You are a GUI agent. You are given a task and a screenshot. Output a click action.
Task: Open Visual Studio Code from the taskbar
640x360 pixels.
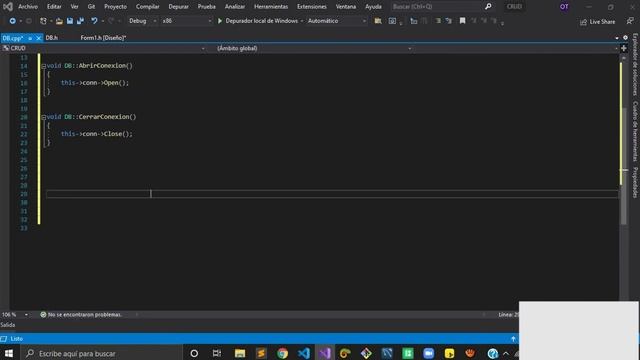(304, 353)
